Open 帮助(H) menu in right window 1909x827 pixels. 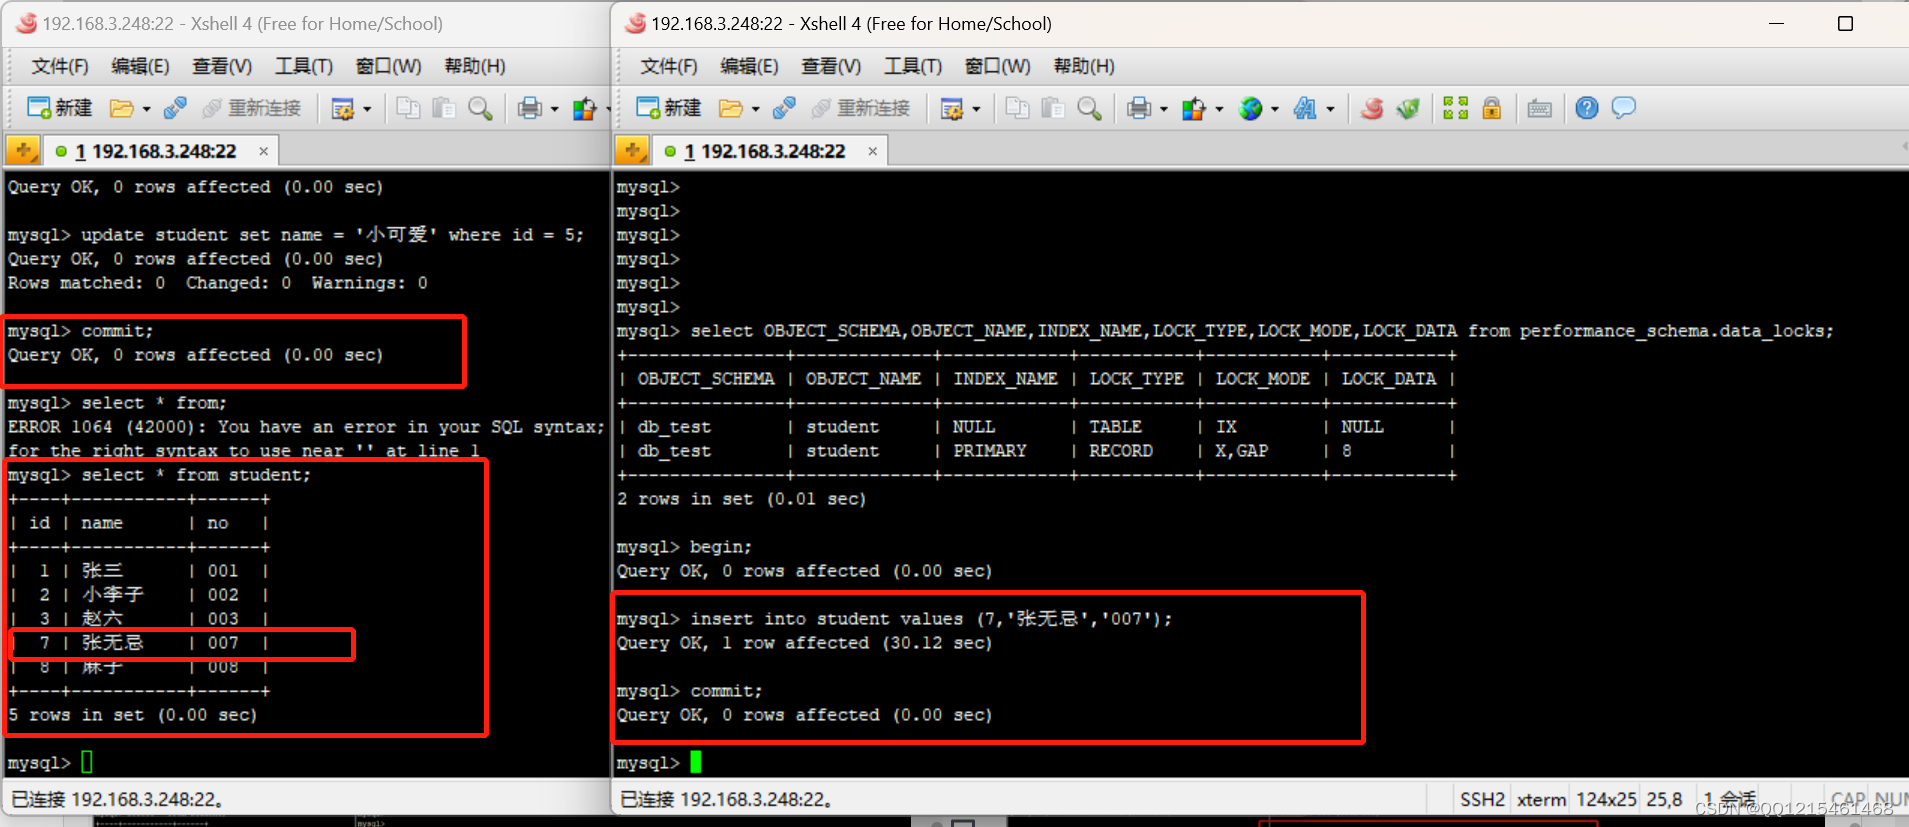(x=1084, y=66)
